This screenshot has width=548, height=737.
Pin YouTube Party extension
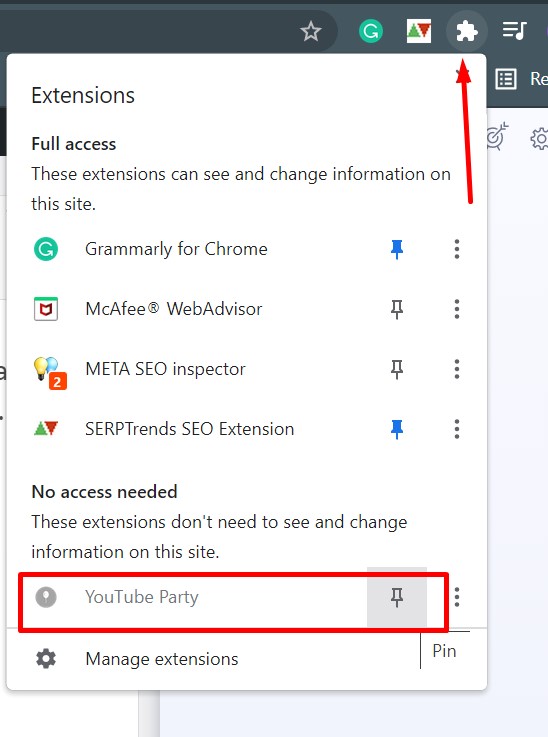pyautogui.click(x=397, y=597)
